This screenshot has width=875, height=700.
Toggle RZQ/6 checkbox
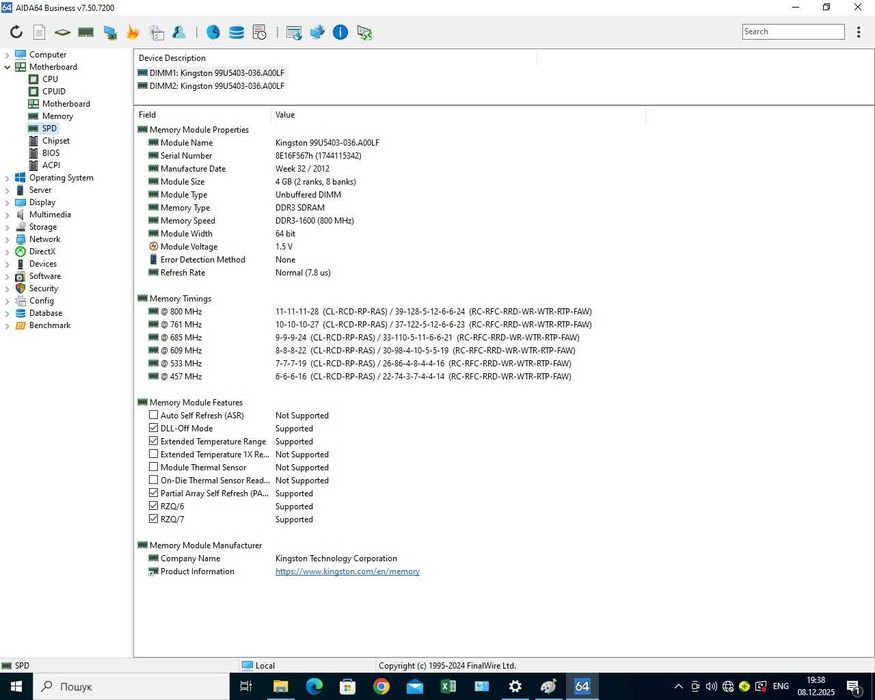[153, 506]
